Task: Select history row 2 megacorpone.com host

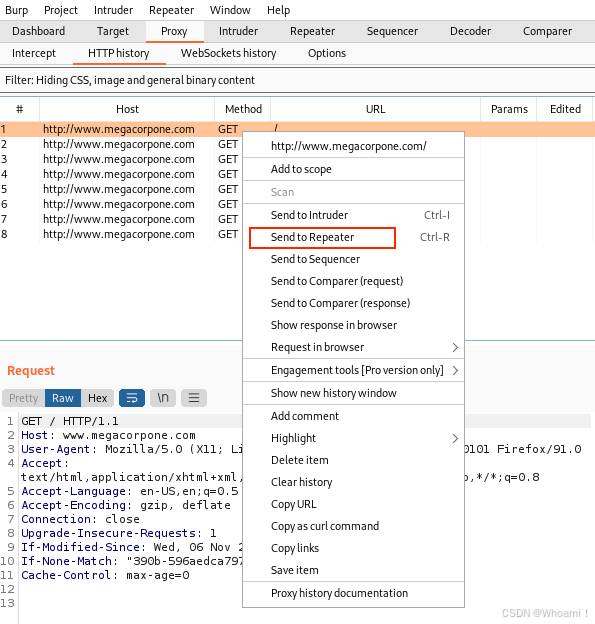Action: (119, 144)
